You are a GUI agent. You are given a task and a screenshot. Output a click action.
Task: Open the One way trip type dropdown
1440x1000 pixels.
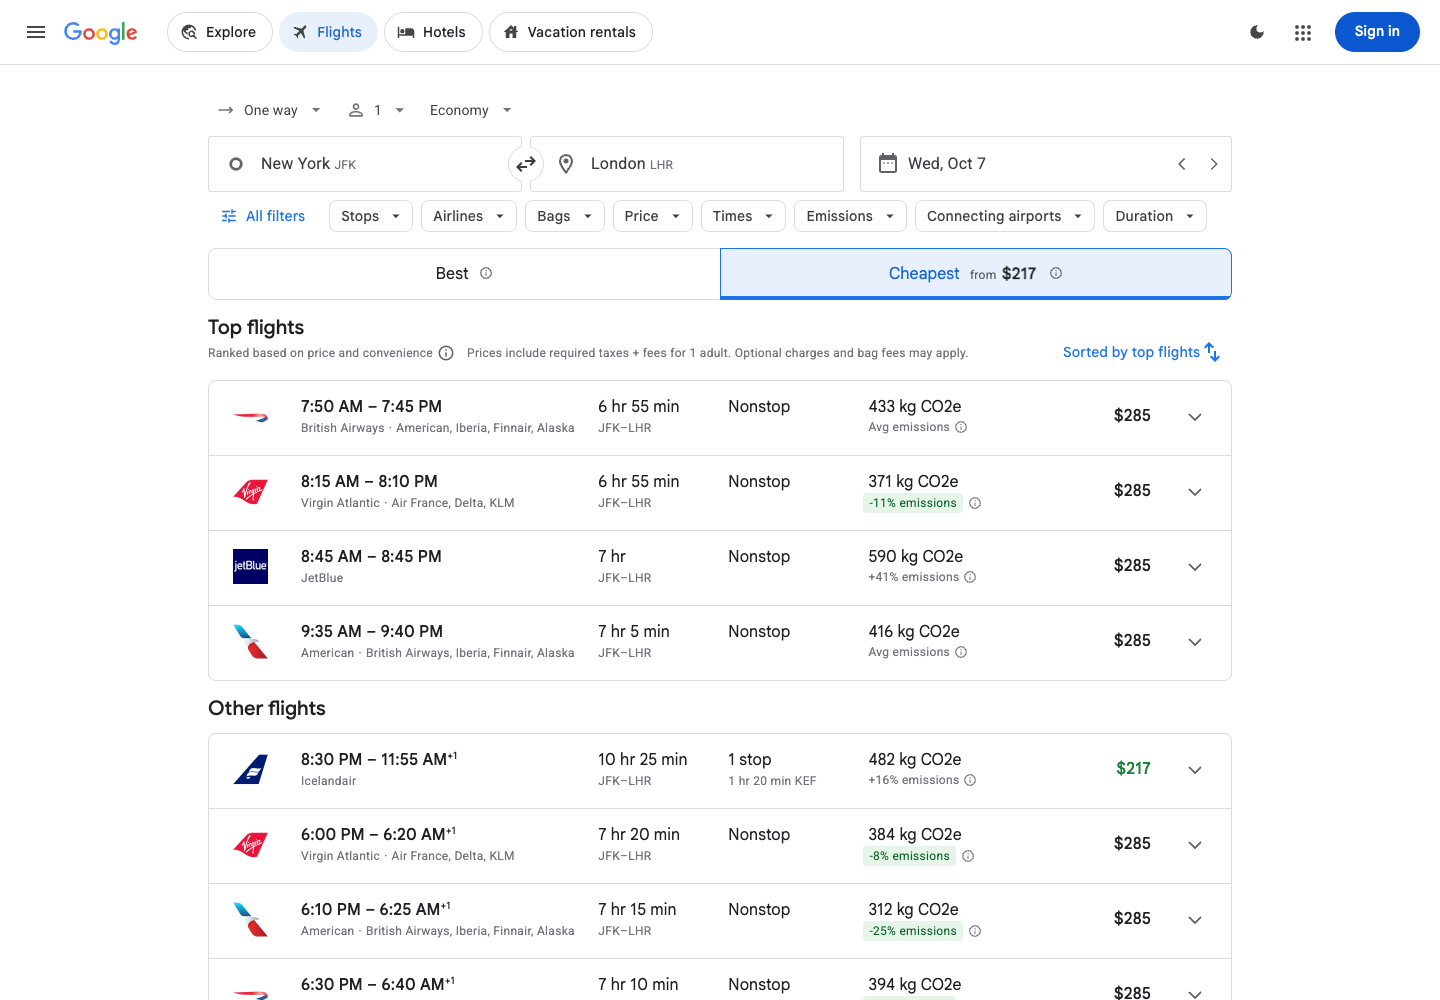[269, 110]
